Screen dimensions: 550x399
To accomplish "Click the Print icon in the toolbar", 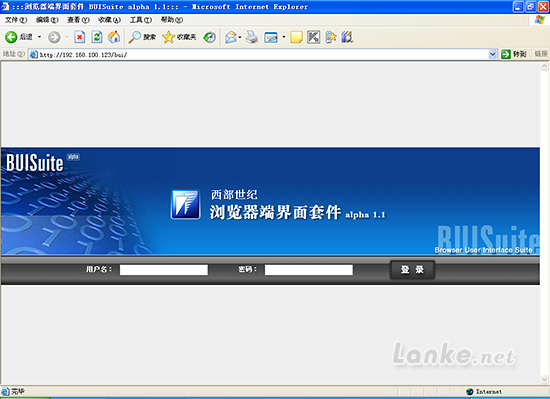I will pyautogui.click(x=251, y=37).
